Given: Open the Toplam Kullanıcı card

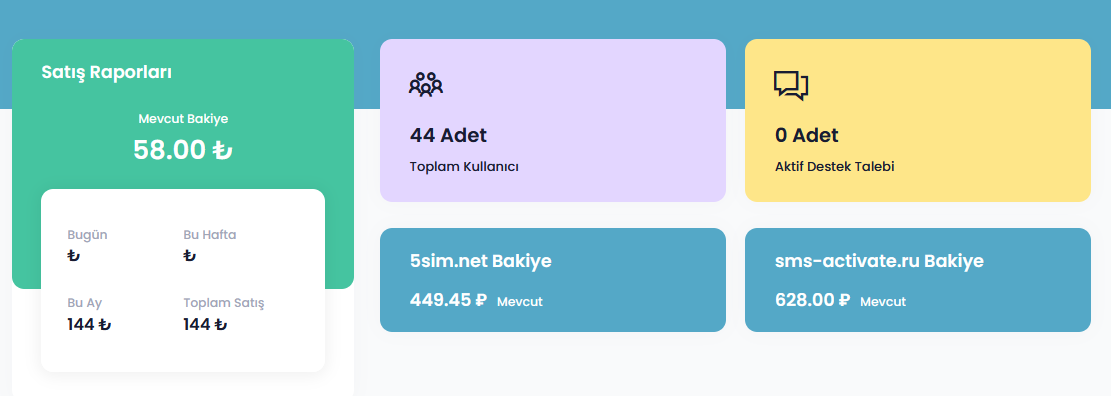Looking at the screenshot, I should 553,120.
